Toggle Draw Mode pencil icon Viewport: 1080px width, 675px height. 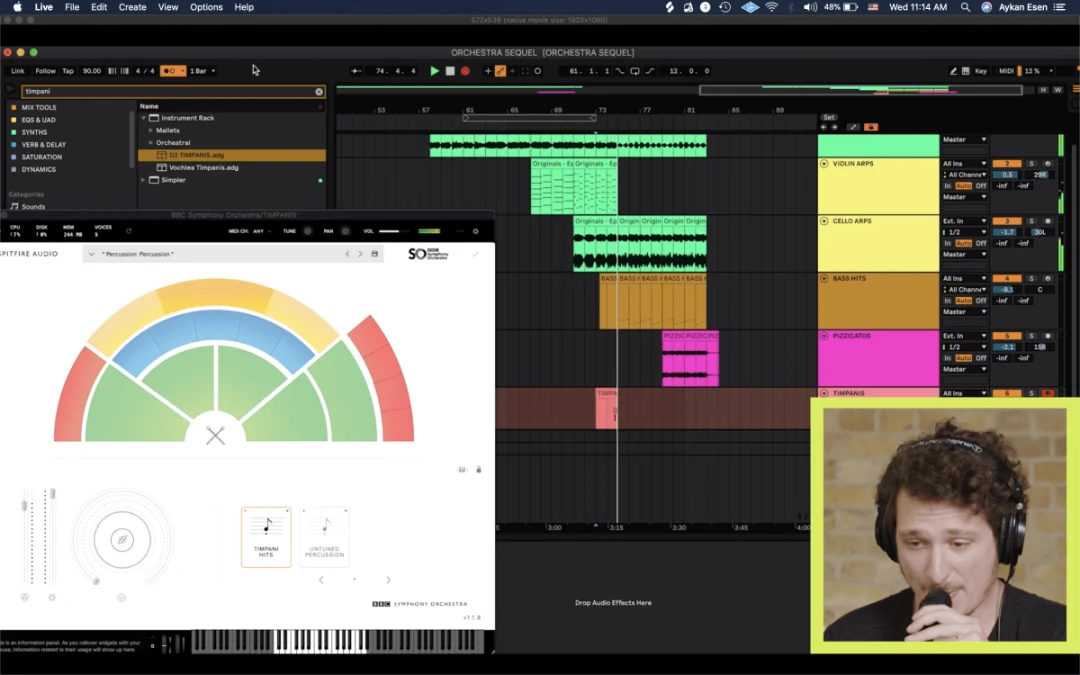953,71
